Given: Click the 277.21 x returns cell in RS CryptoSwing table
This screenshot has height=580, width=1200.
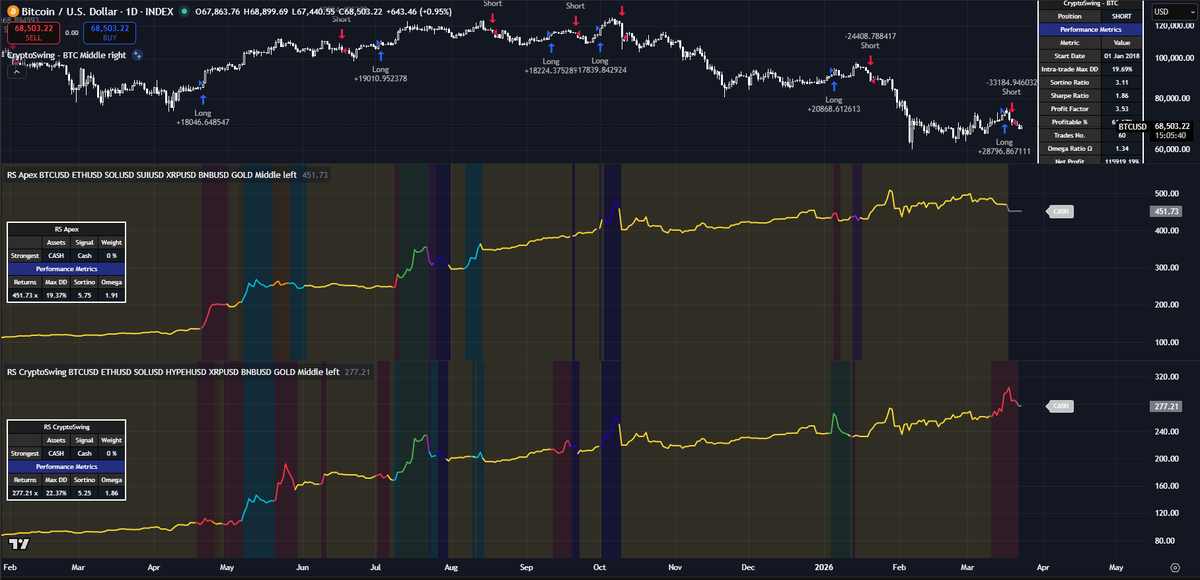Looking at the screenshot, I should point(25,493).
